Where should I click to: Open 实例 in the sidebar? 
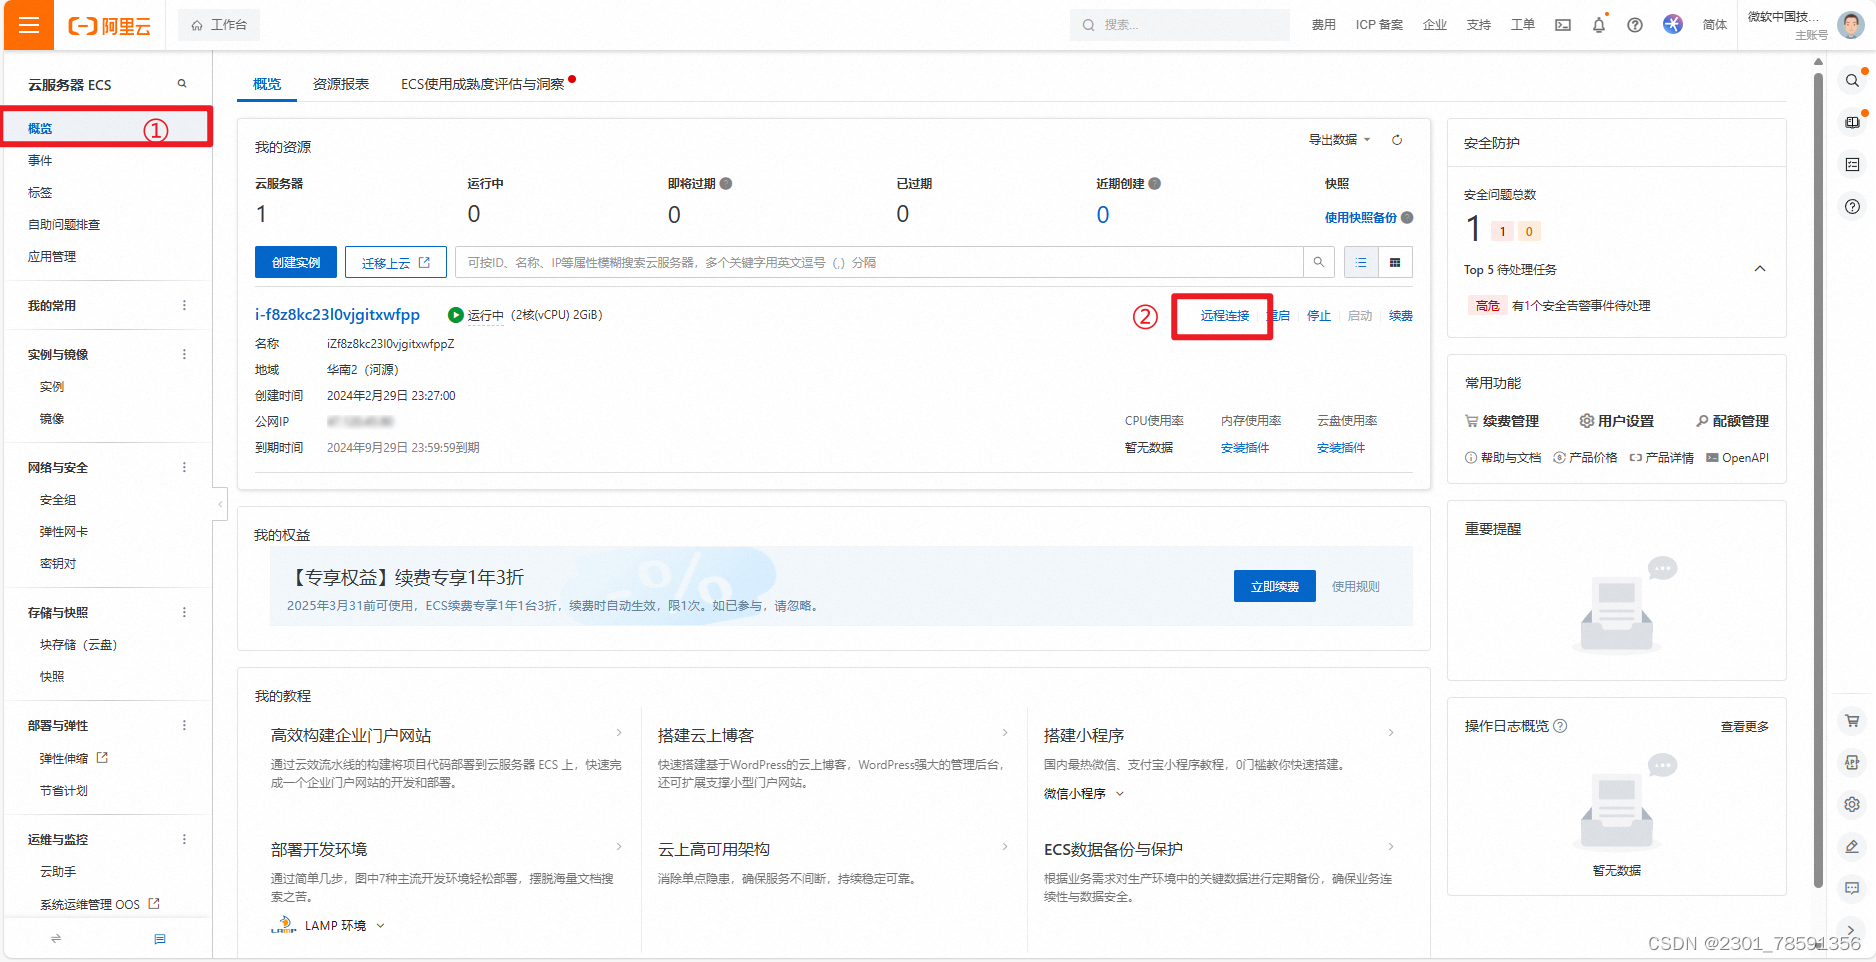coord(52,387)
